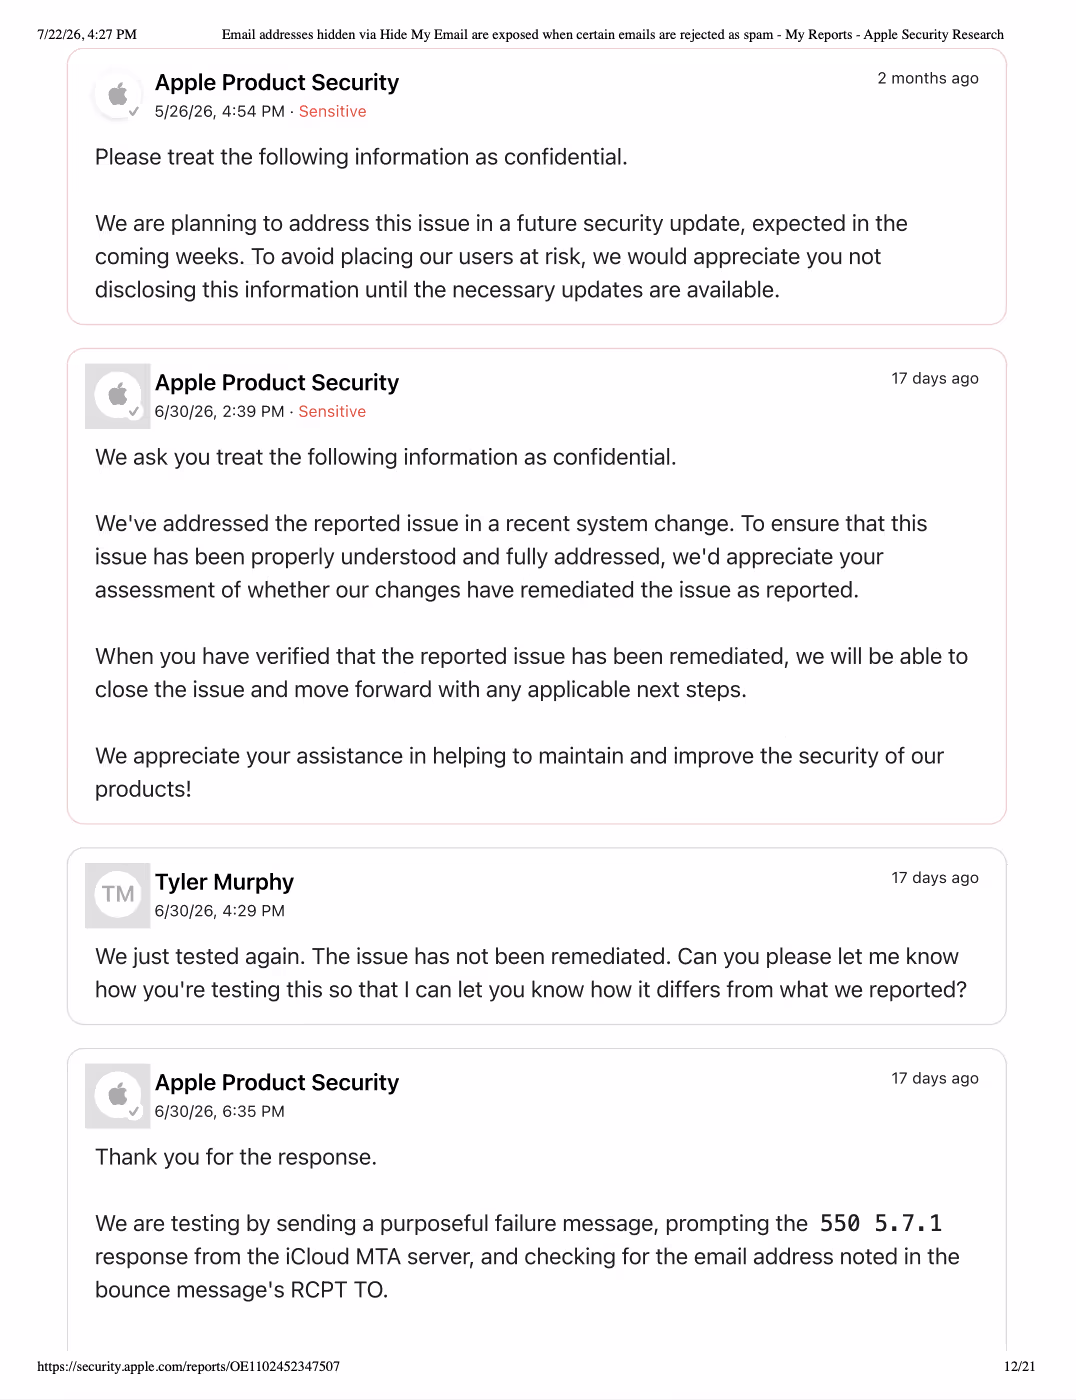Viewport: 1076px width, 1400px height.
Task: Click Apple avatar on 6/30/26 2:39 PM message
Action: [118, 395]
